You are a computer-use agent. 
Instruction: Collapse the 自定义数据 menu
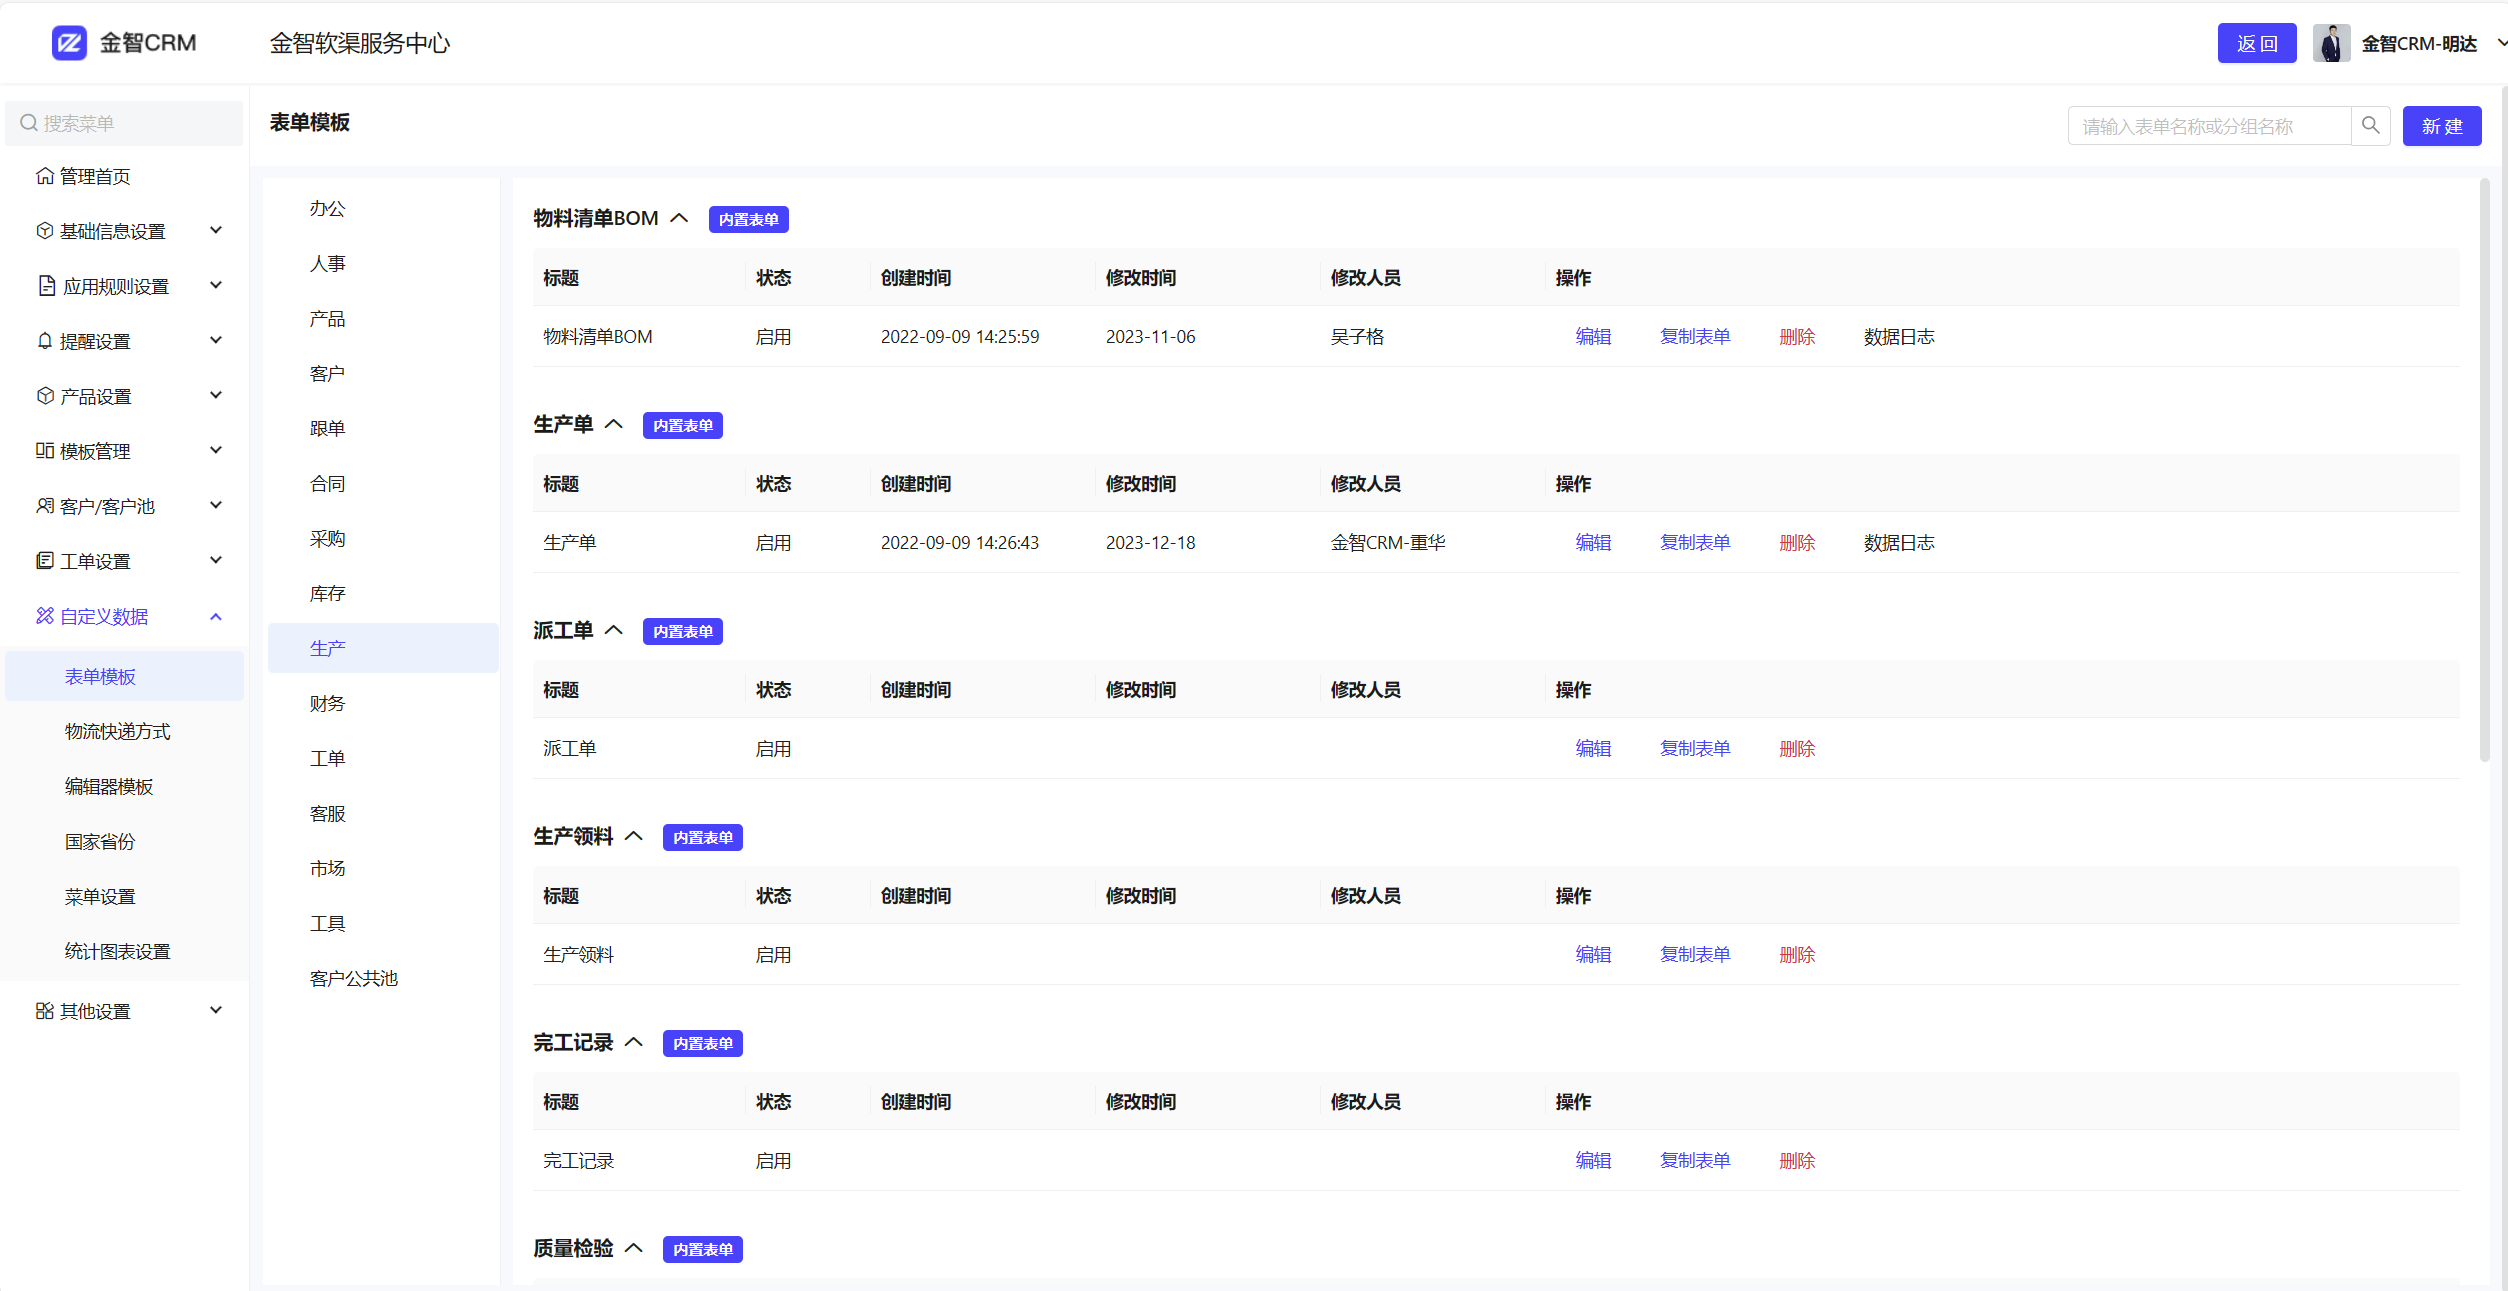point(216,616)
